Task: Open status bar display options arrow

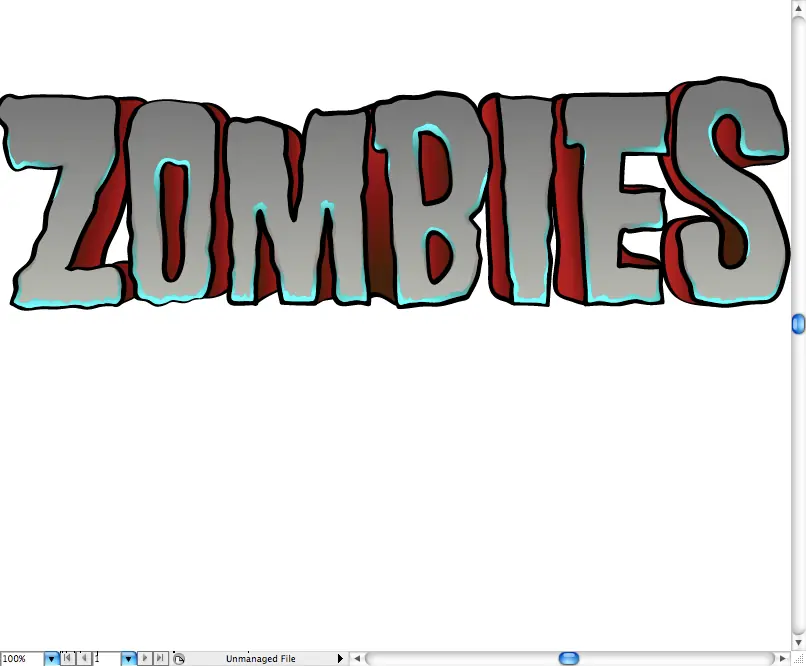Action: point(340,658)
